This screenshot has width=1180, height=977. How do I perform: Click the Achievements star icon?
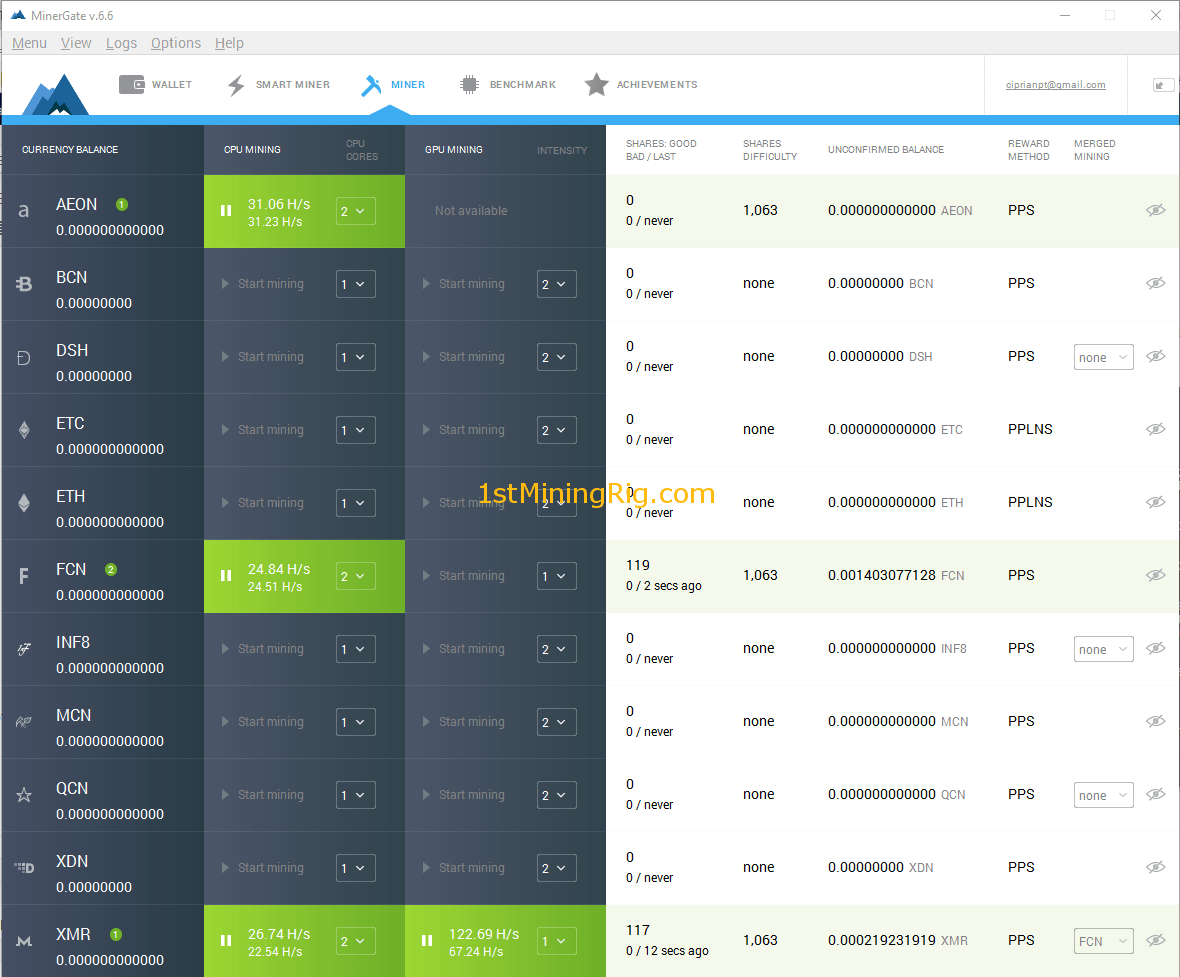(x=597, y=84)
